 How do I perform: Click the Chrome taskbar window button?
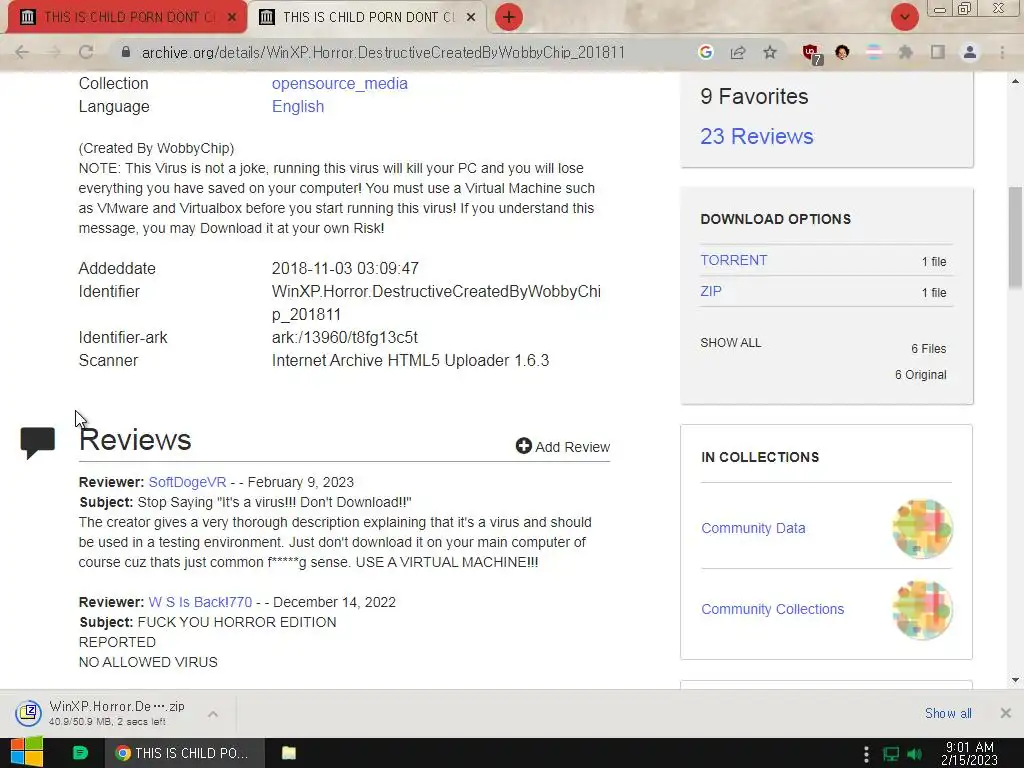[185, 753]
